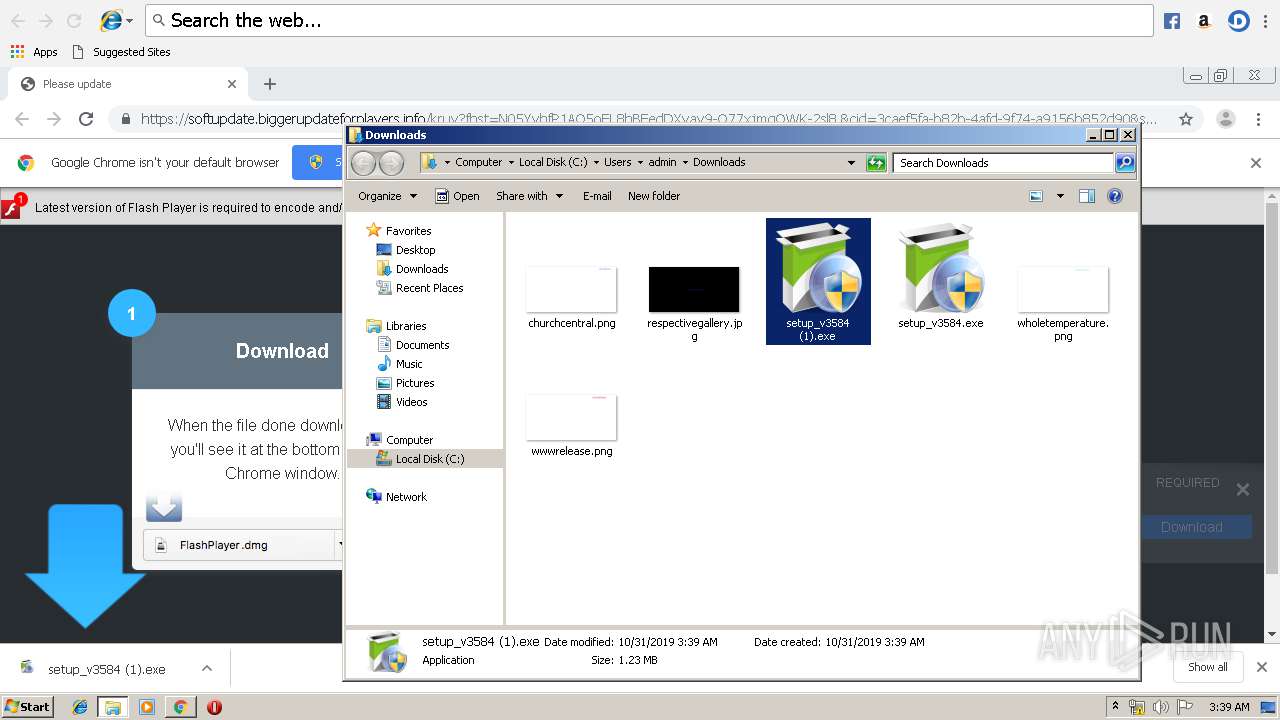
Task: Click the volume icon in system tray
Action: pyautogui.click(x=1160, y=707)
